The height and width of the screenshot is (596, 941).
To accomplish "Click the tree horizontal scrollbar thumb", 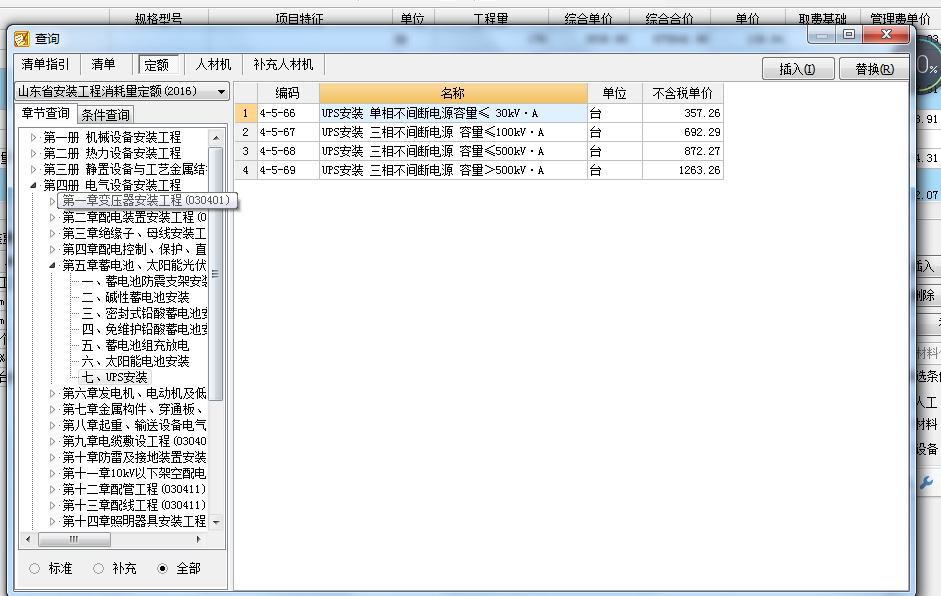I will tap(74, 539).
